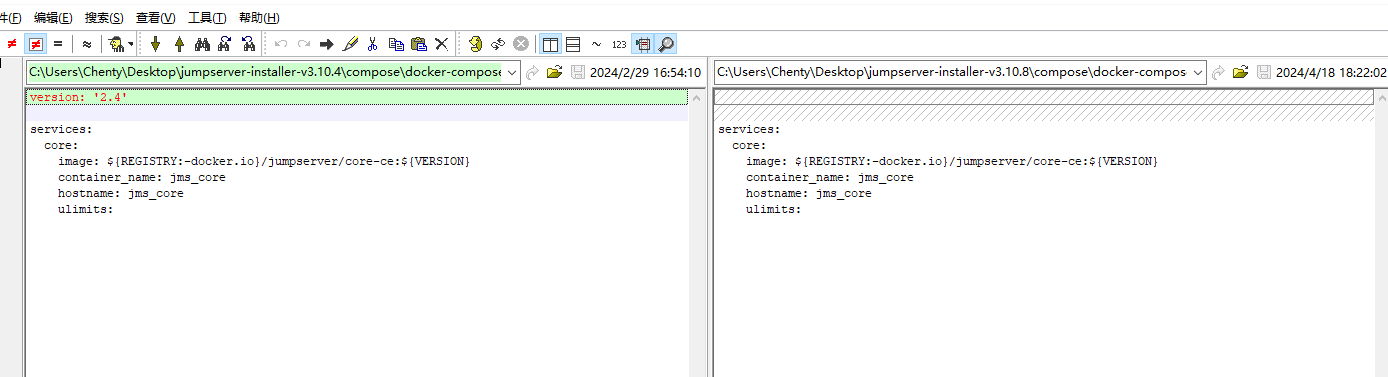Click left pane grey forward-arrow icon
Viewport: 1388px width, 377px height.
pos(532,72)
